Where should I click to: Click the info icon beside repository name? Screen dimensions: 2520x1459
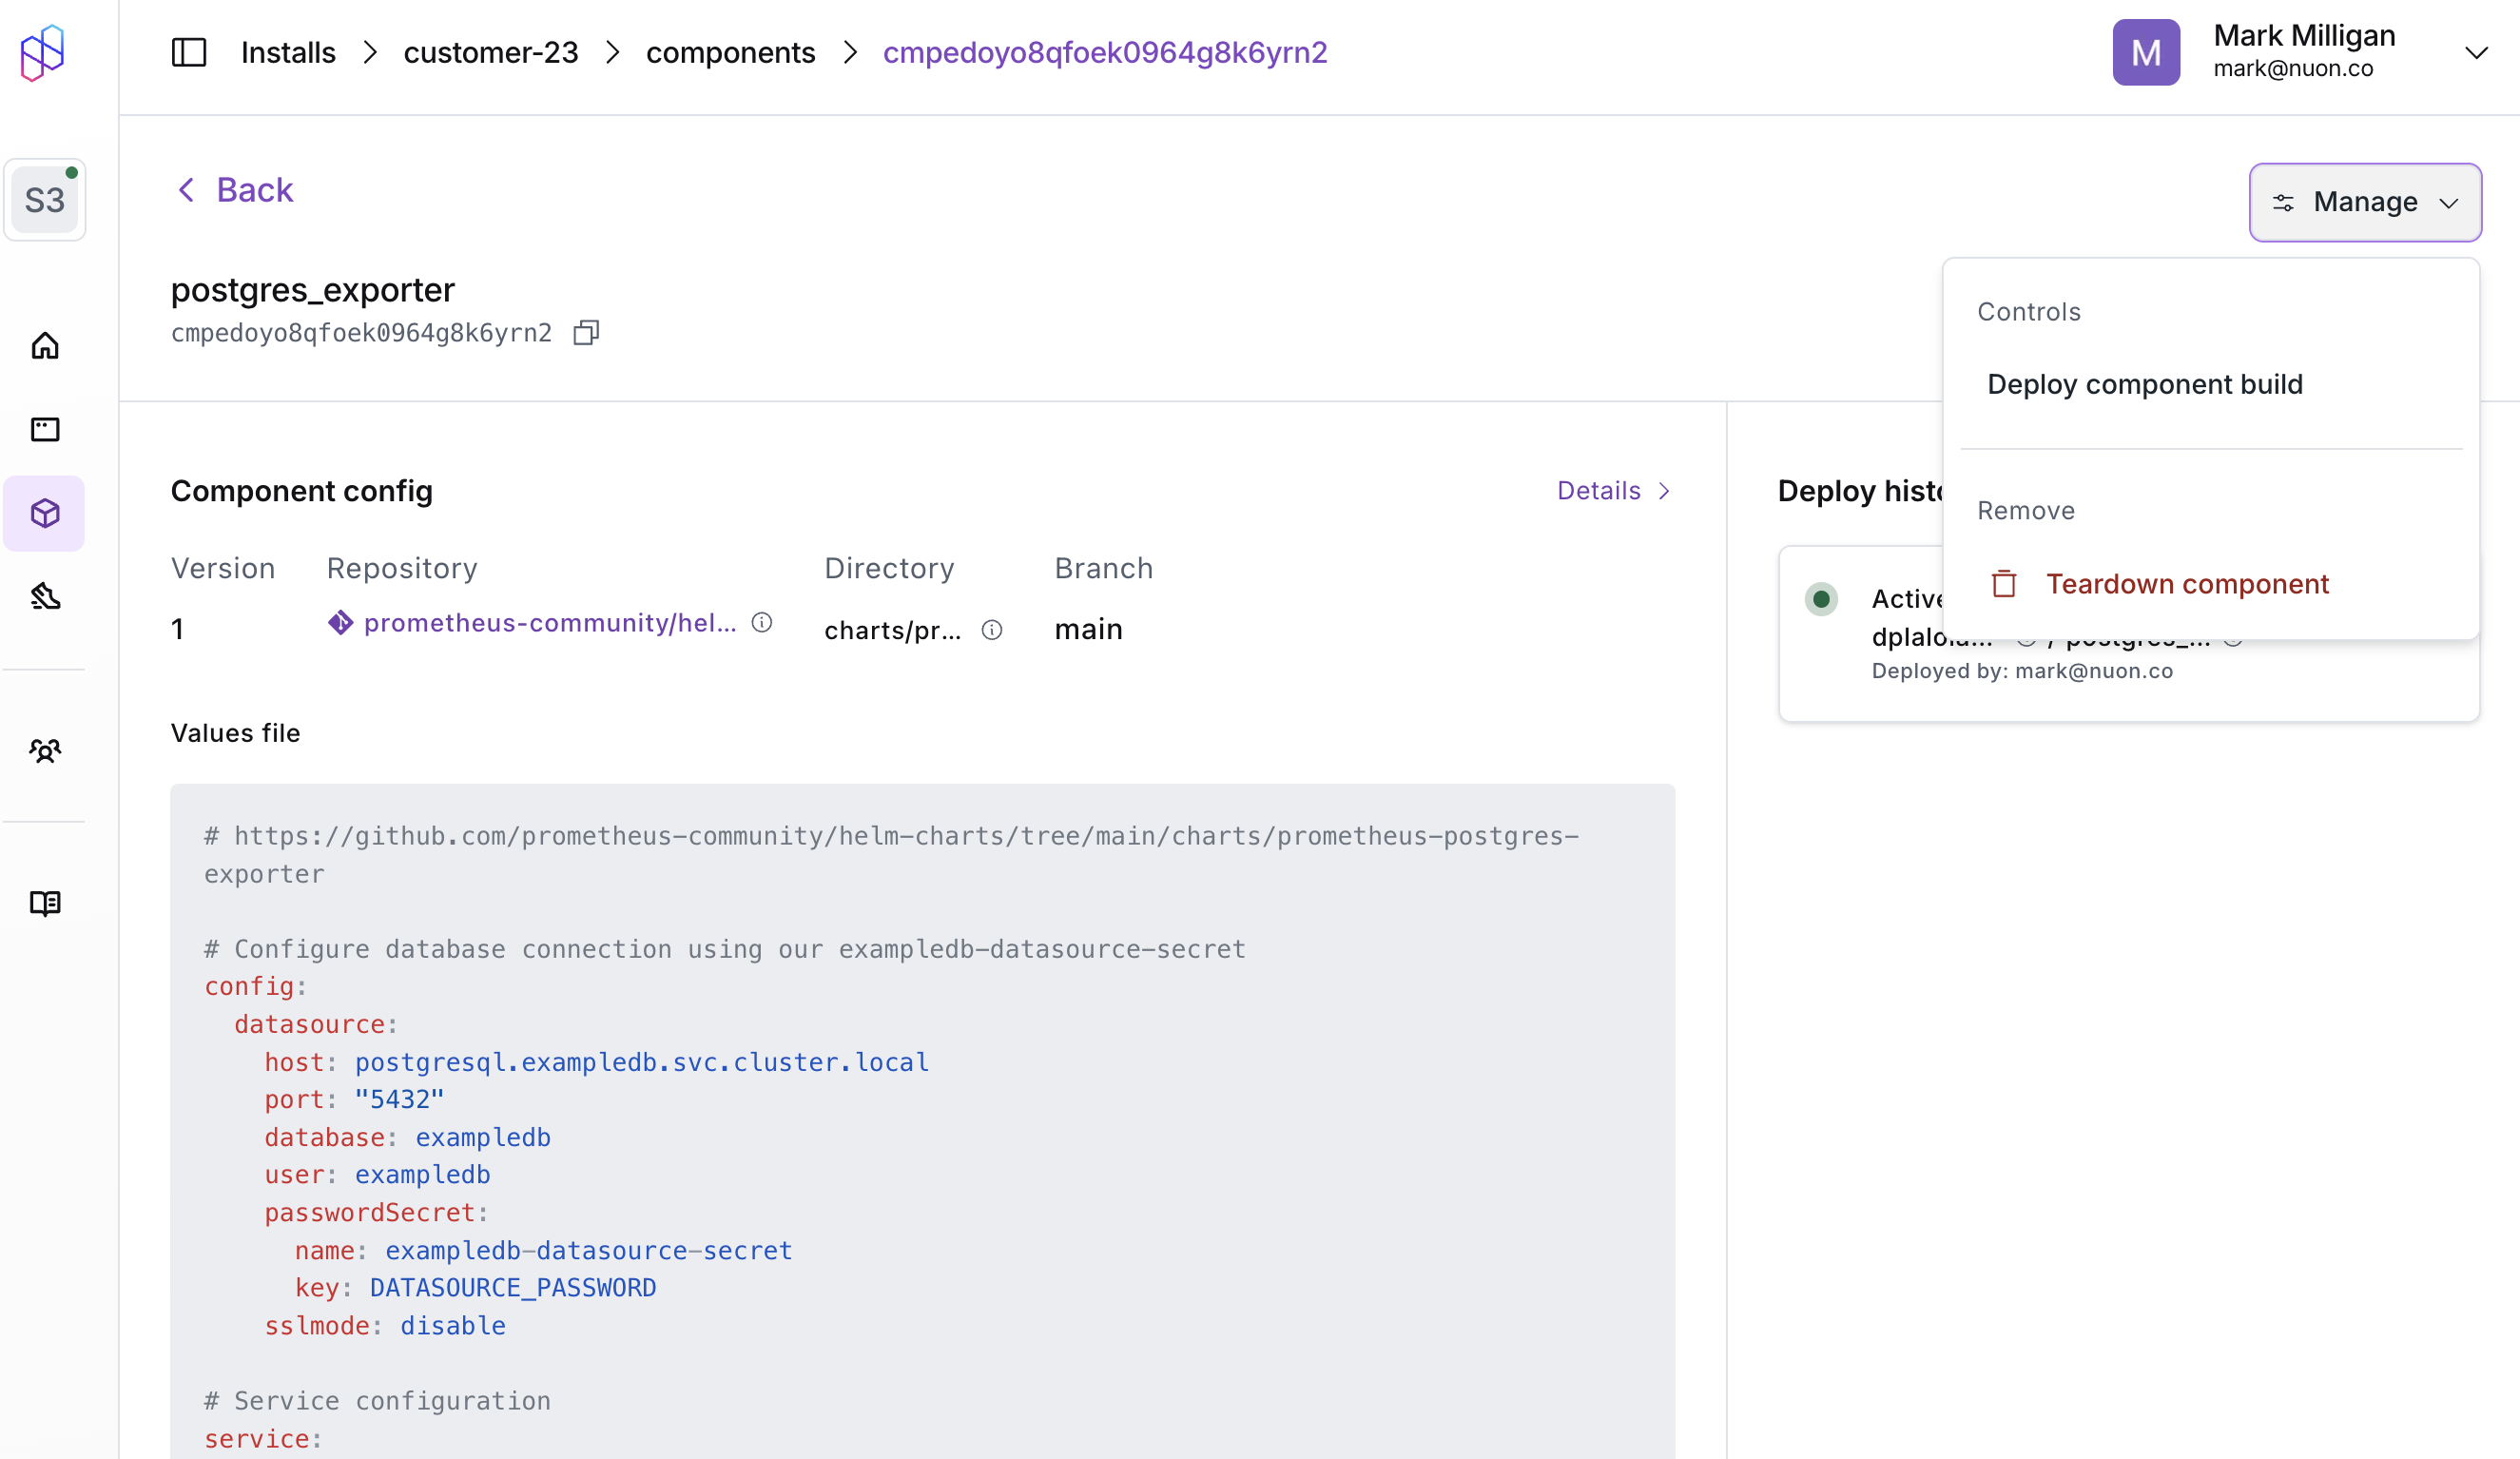click(762, 623)
